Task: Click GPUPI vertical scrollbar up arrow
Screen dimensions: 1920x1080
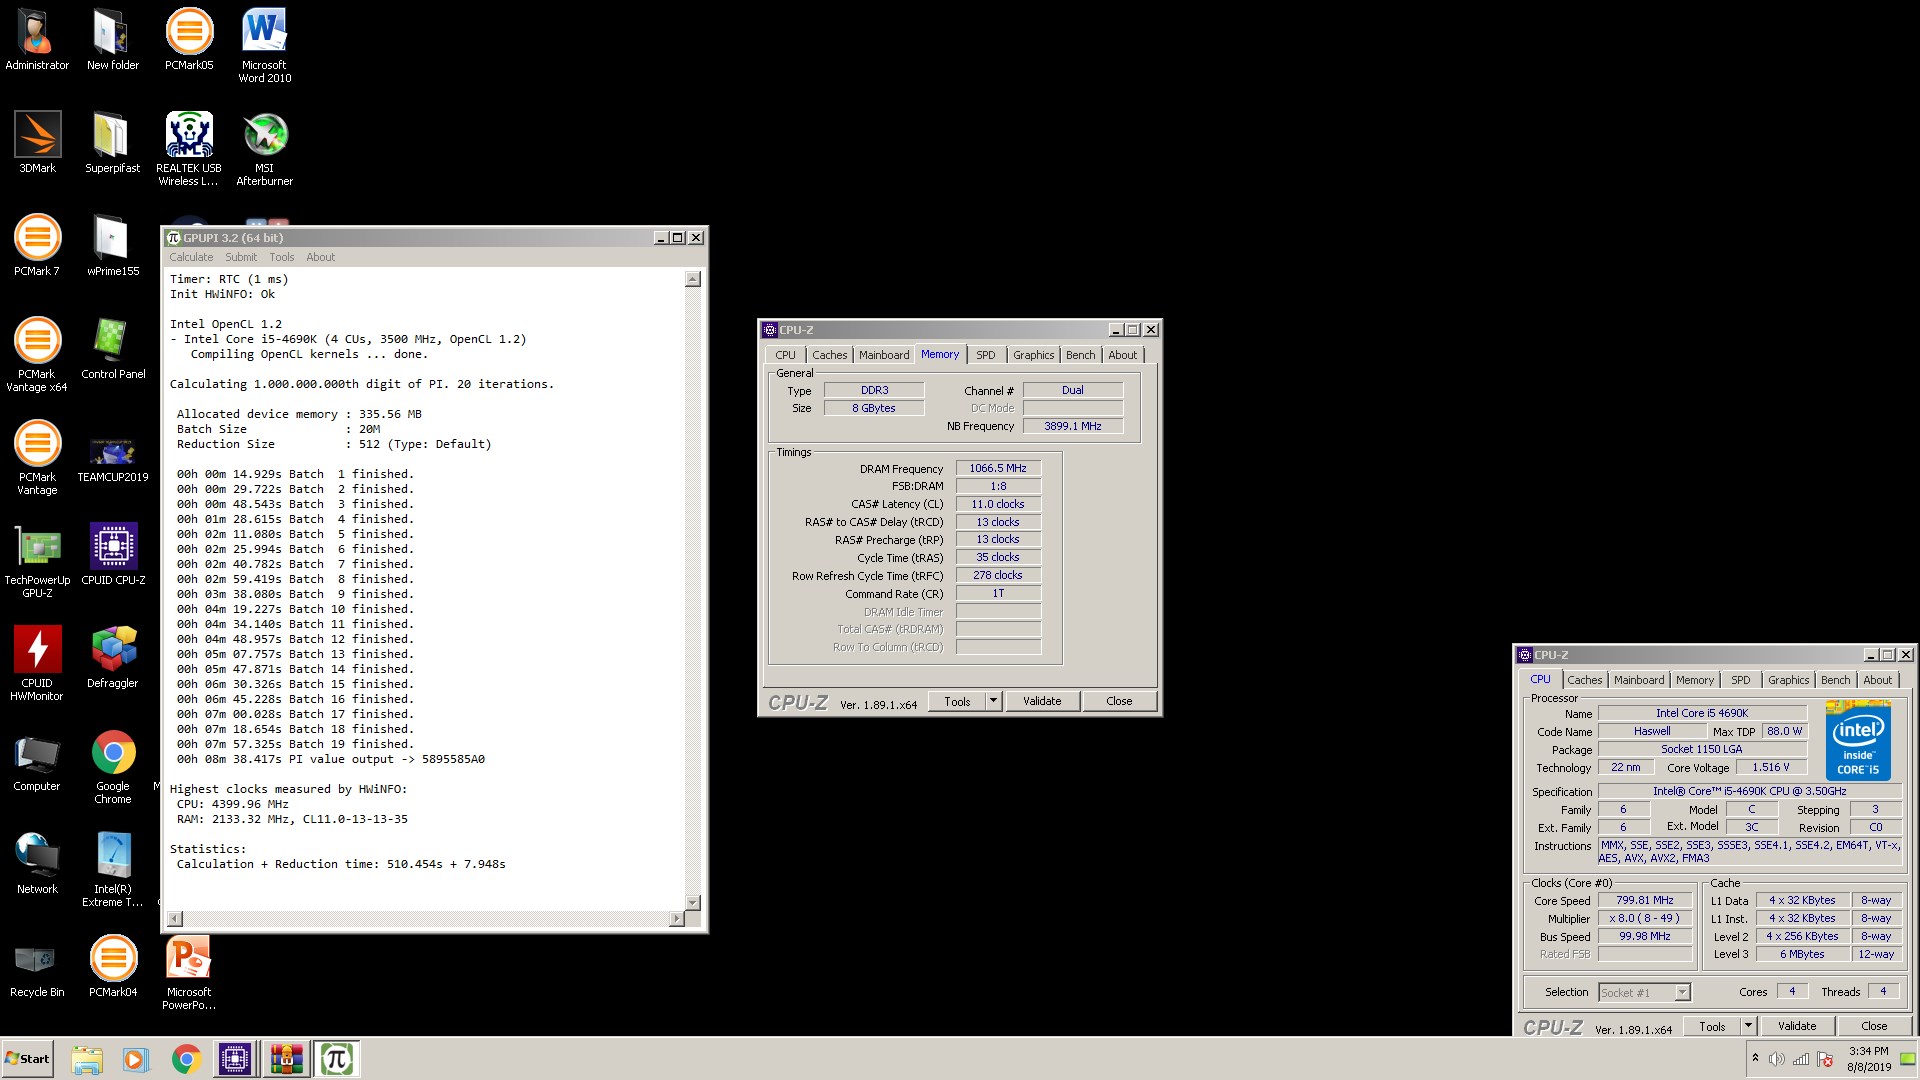Action: tap(693, 279)
